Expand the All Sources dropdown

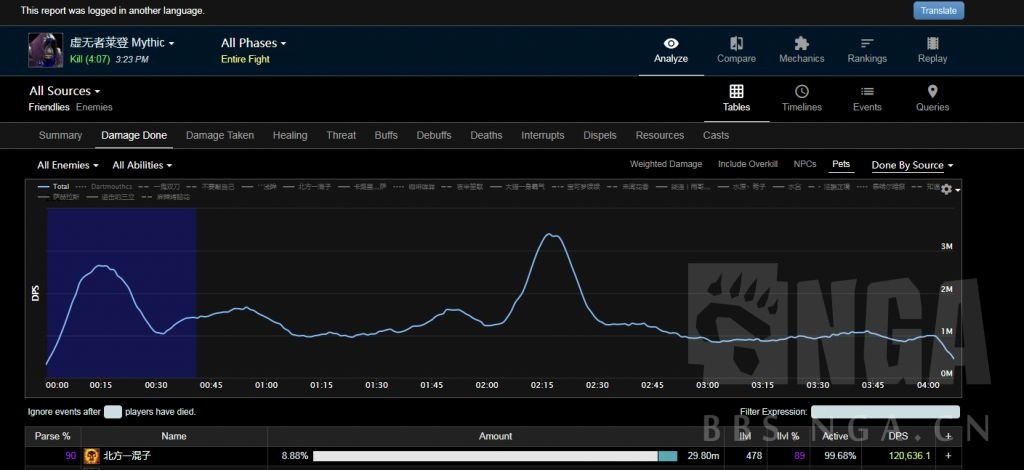point(64,91)
